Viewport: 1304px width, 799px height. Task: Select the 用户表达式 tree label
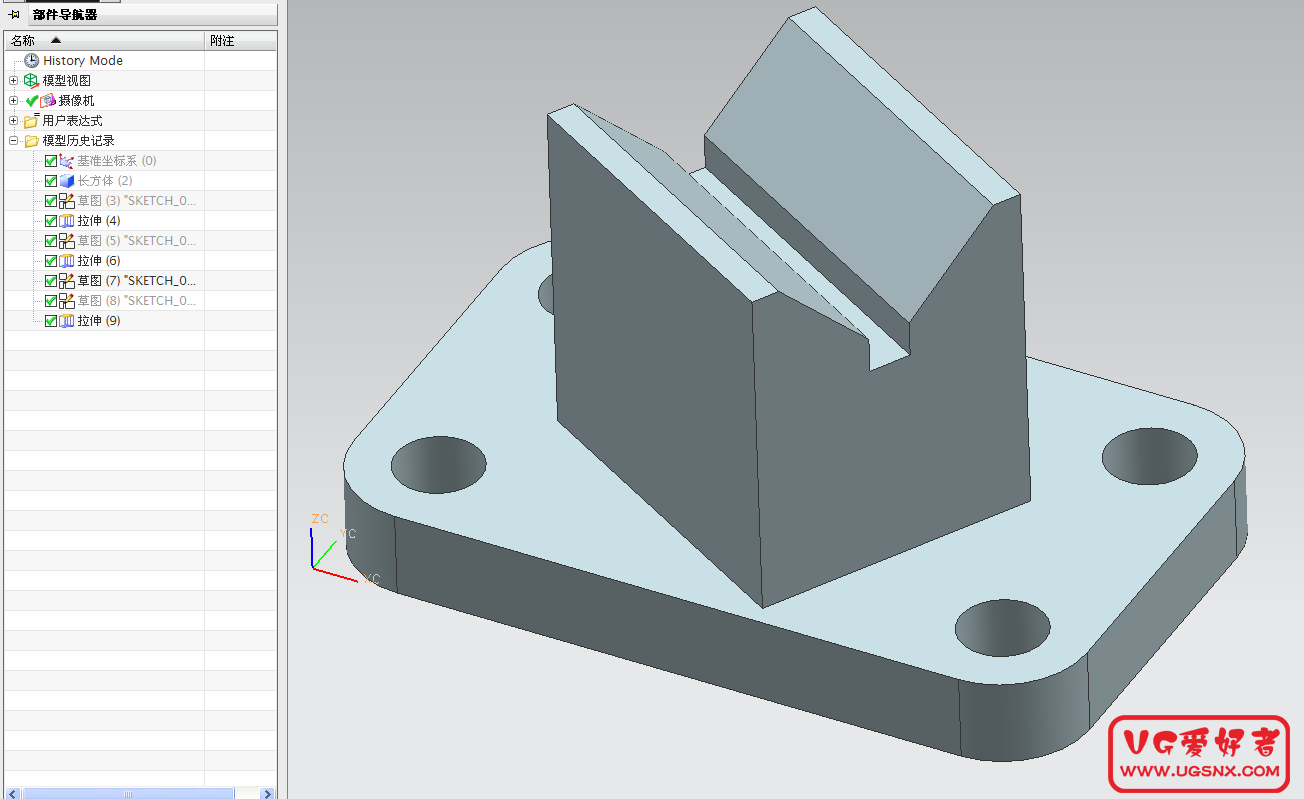coord(72,121)
